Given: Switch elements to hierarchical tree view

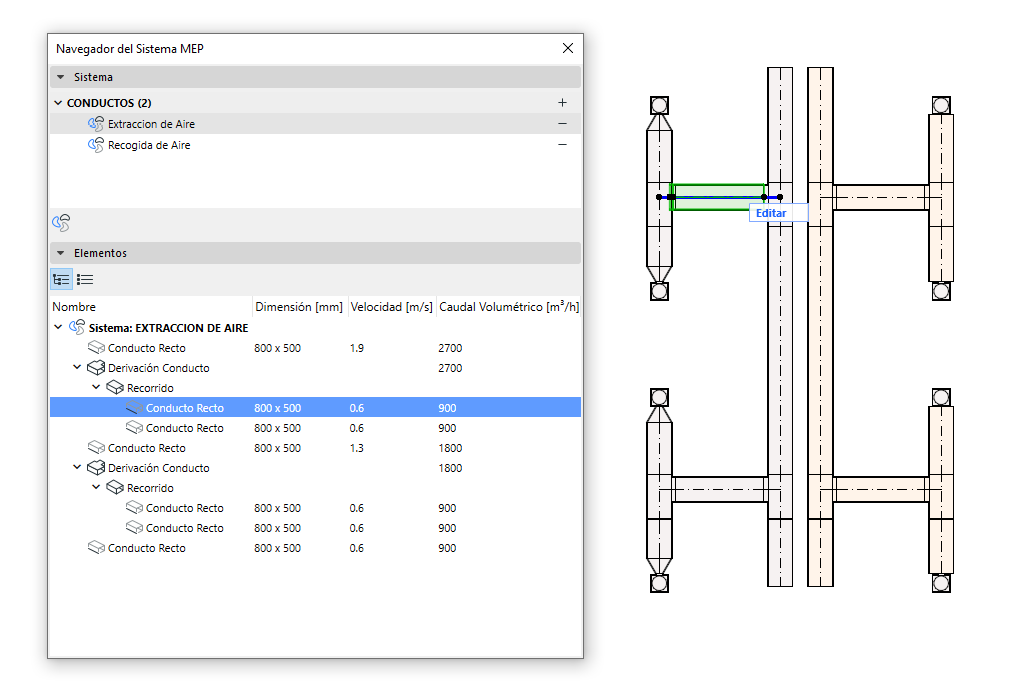Looking at the screenshot, I should coord(61,280).
